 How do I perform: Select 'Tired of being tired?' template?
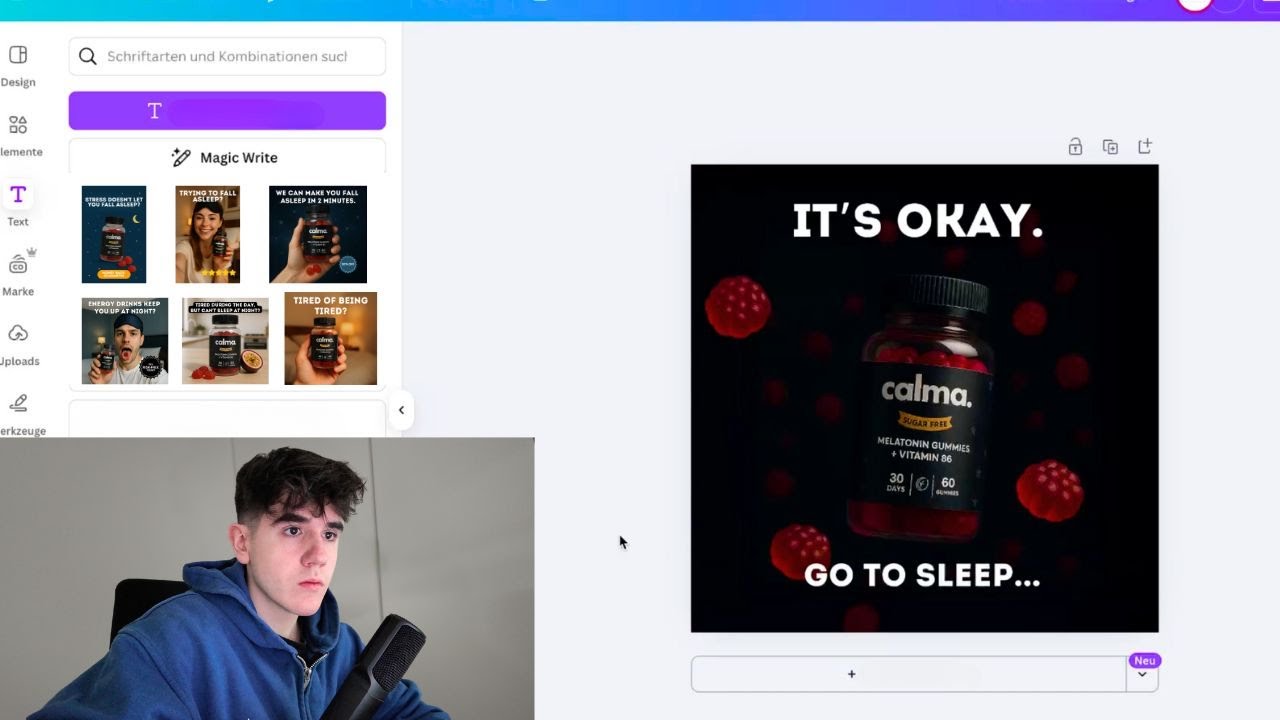pos(331,339)
